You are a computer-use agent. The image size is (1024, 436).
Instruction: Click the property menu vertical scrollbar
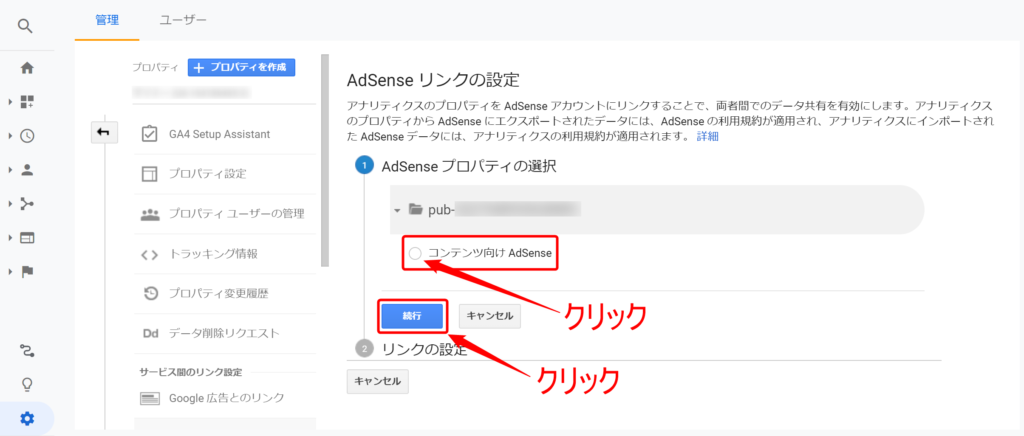point(324,160)
